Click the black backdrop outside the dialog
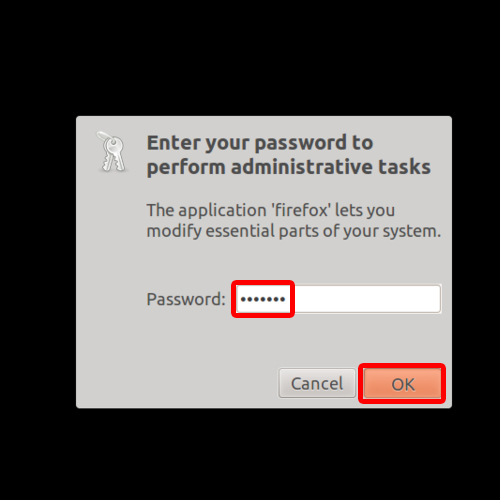500x500 pixels. [250, 57]
